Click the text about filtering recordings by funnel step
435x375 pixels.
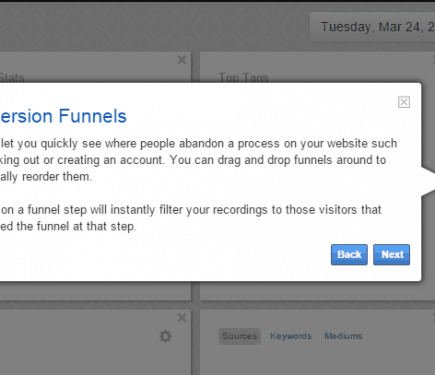(191, 218)
